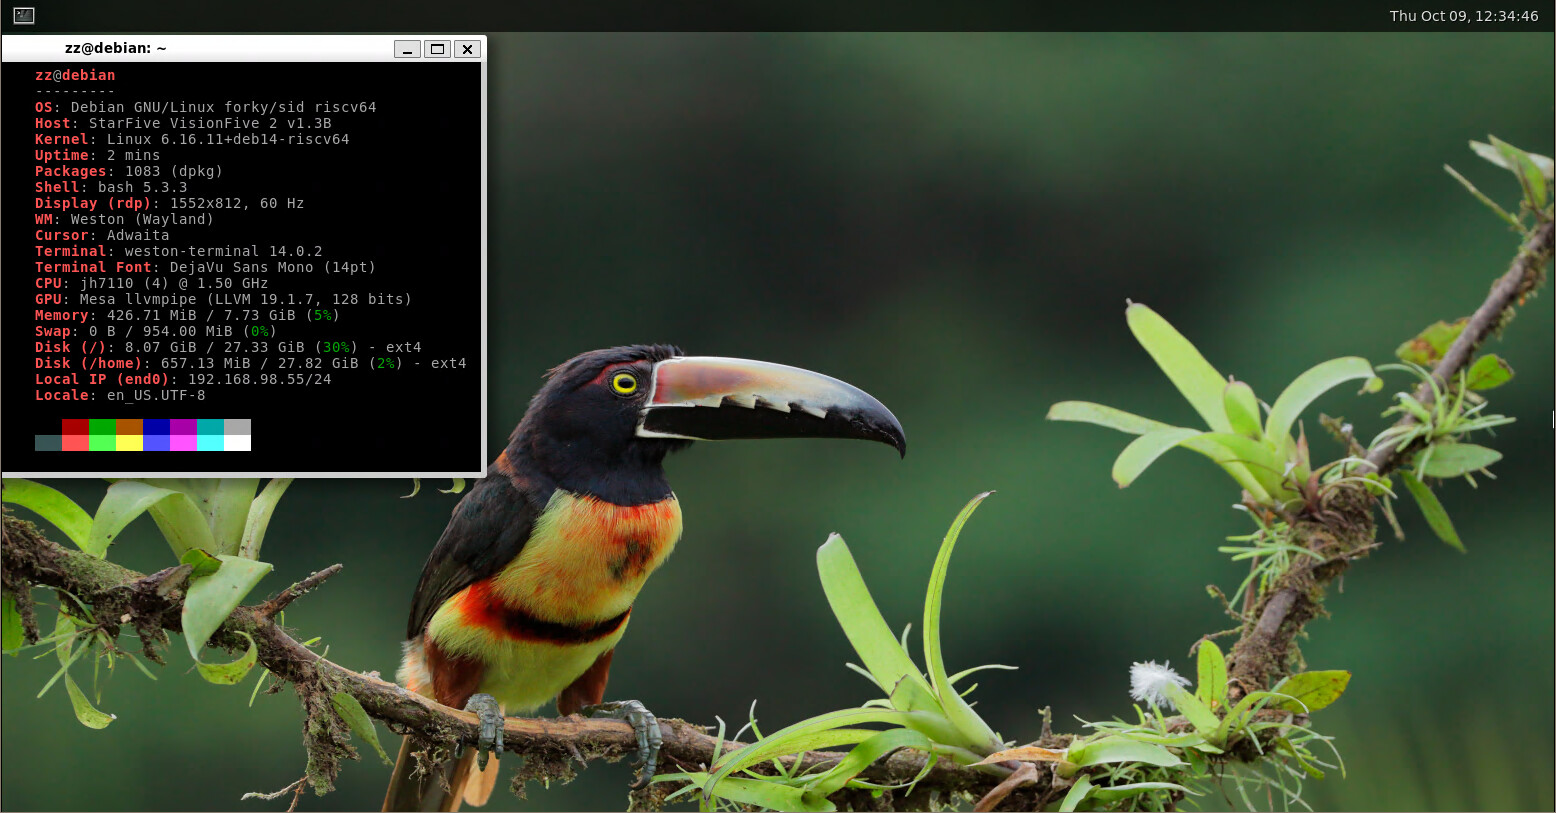Click the dark red color block
Viewport: 1556px width, 813px height.
point(75,427)
